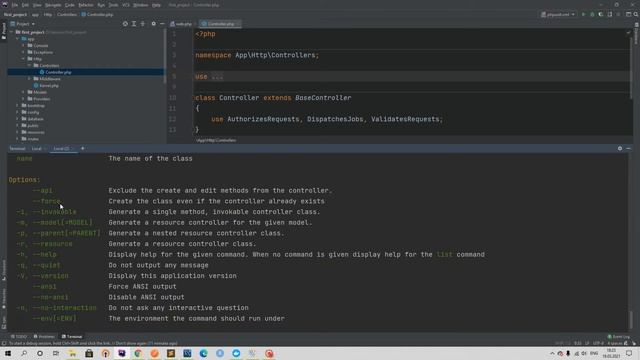
Task: Collapse the Controllers folder
Action: [x=29, y=65]
